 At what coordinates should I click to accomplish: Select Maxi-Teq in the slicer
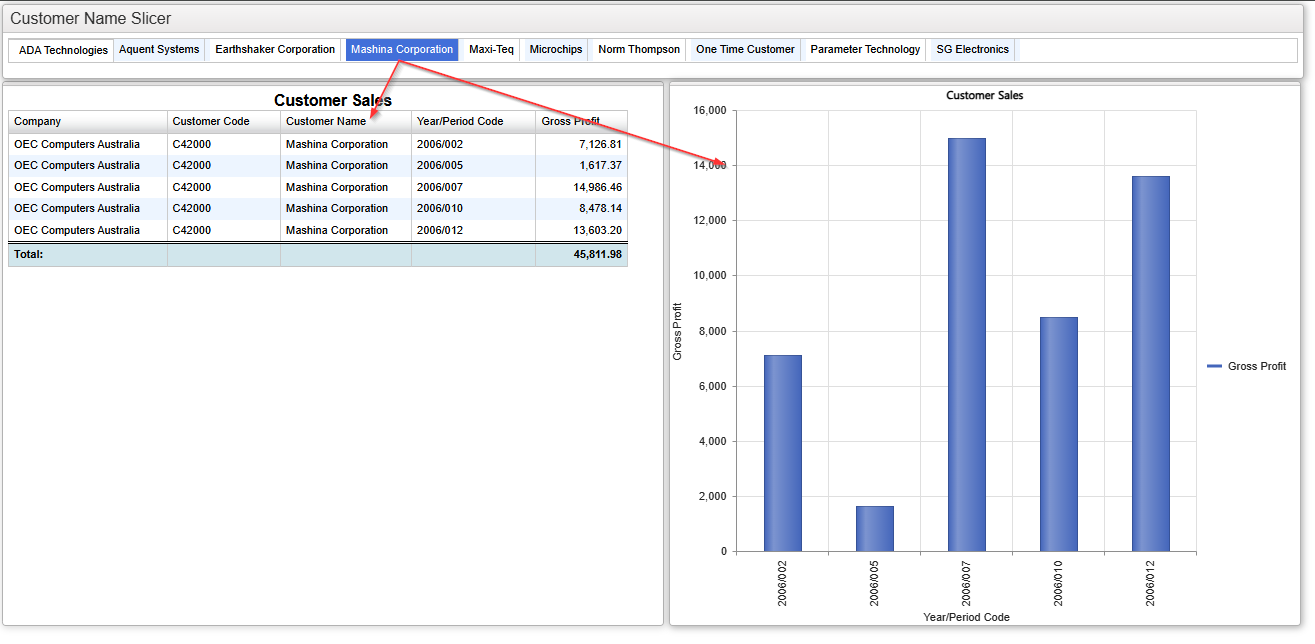pos(491,49)
